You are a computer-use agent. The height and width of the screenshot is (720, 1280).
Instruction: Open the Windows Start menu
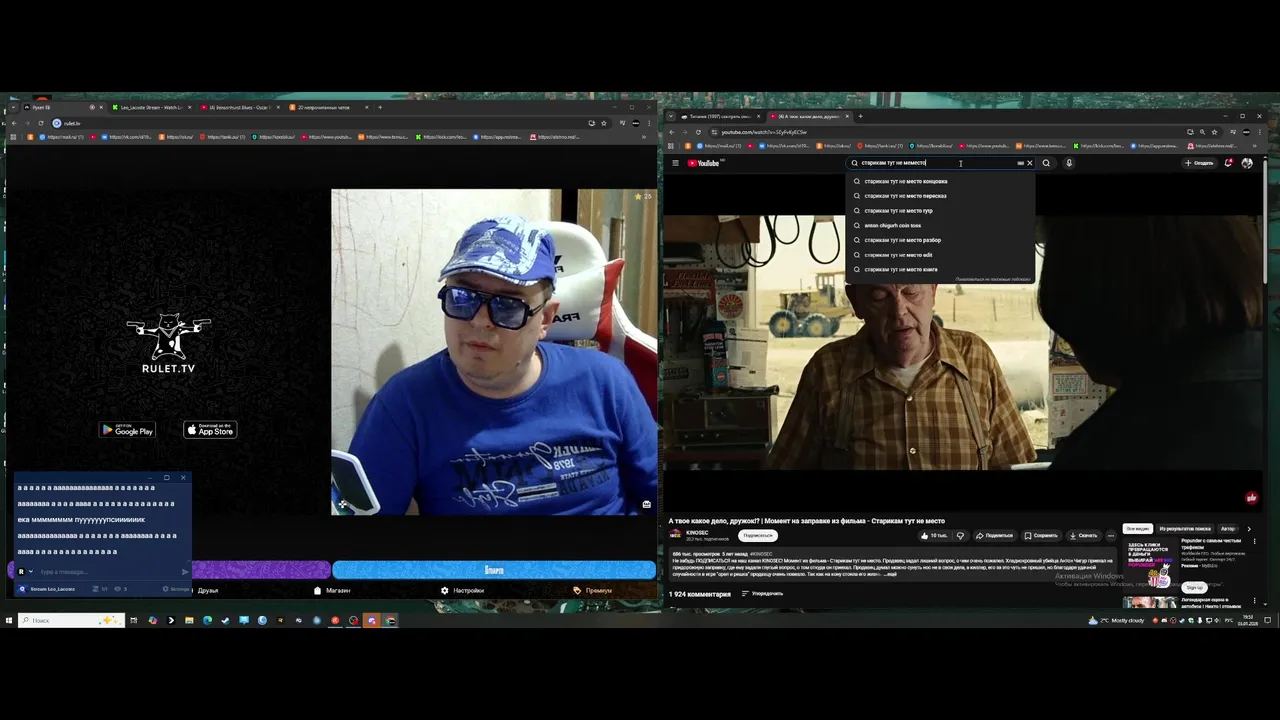click(x=9, y=620)
